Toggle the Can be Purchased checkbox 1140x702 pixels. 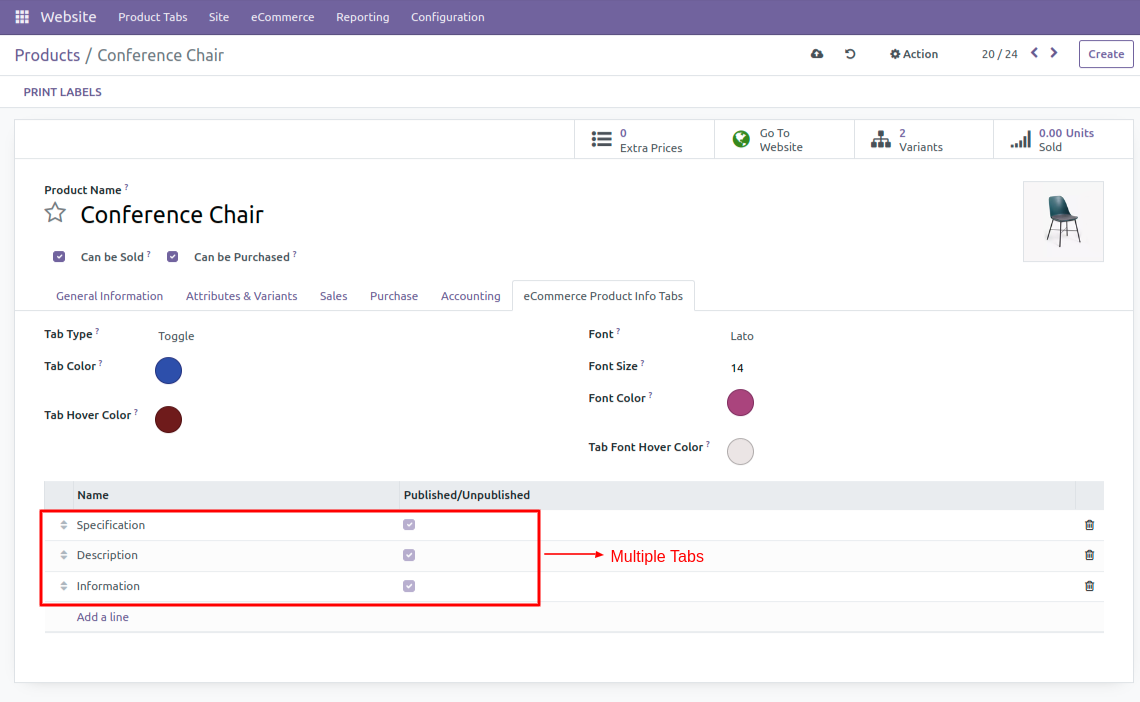click(172, 257)
